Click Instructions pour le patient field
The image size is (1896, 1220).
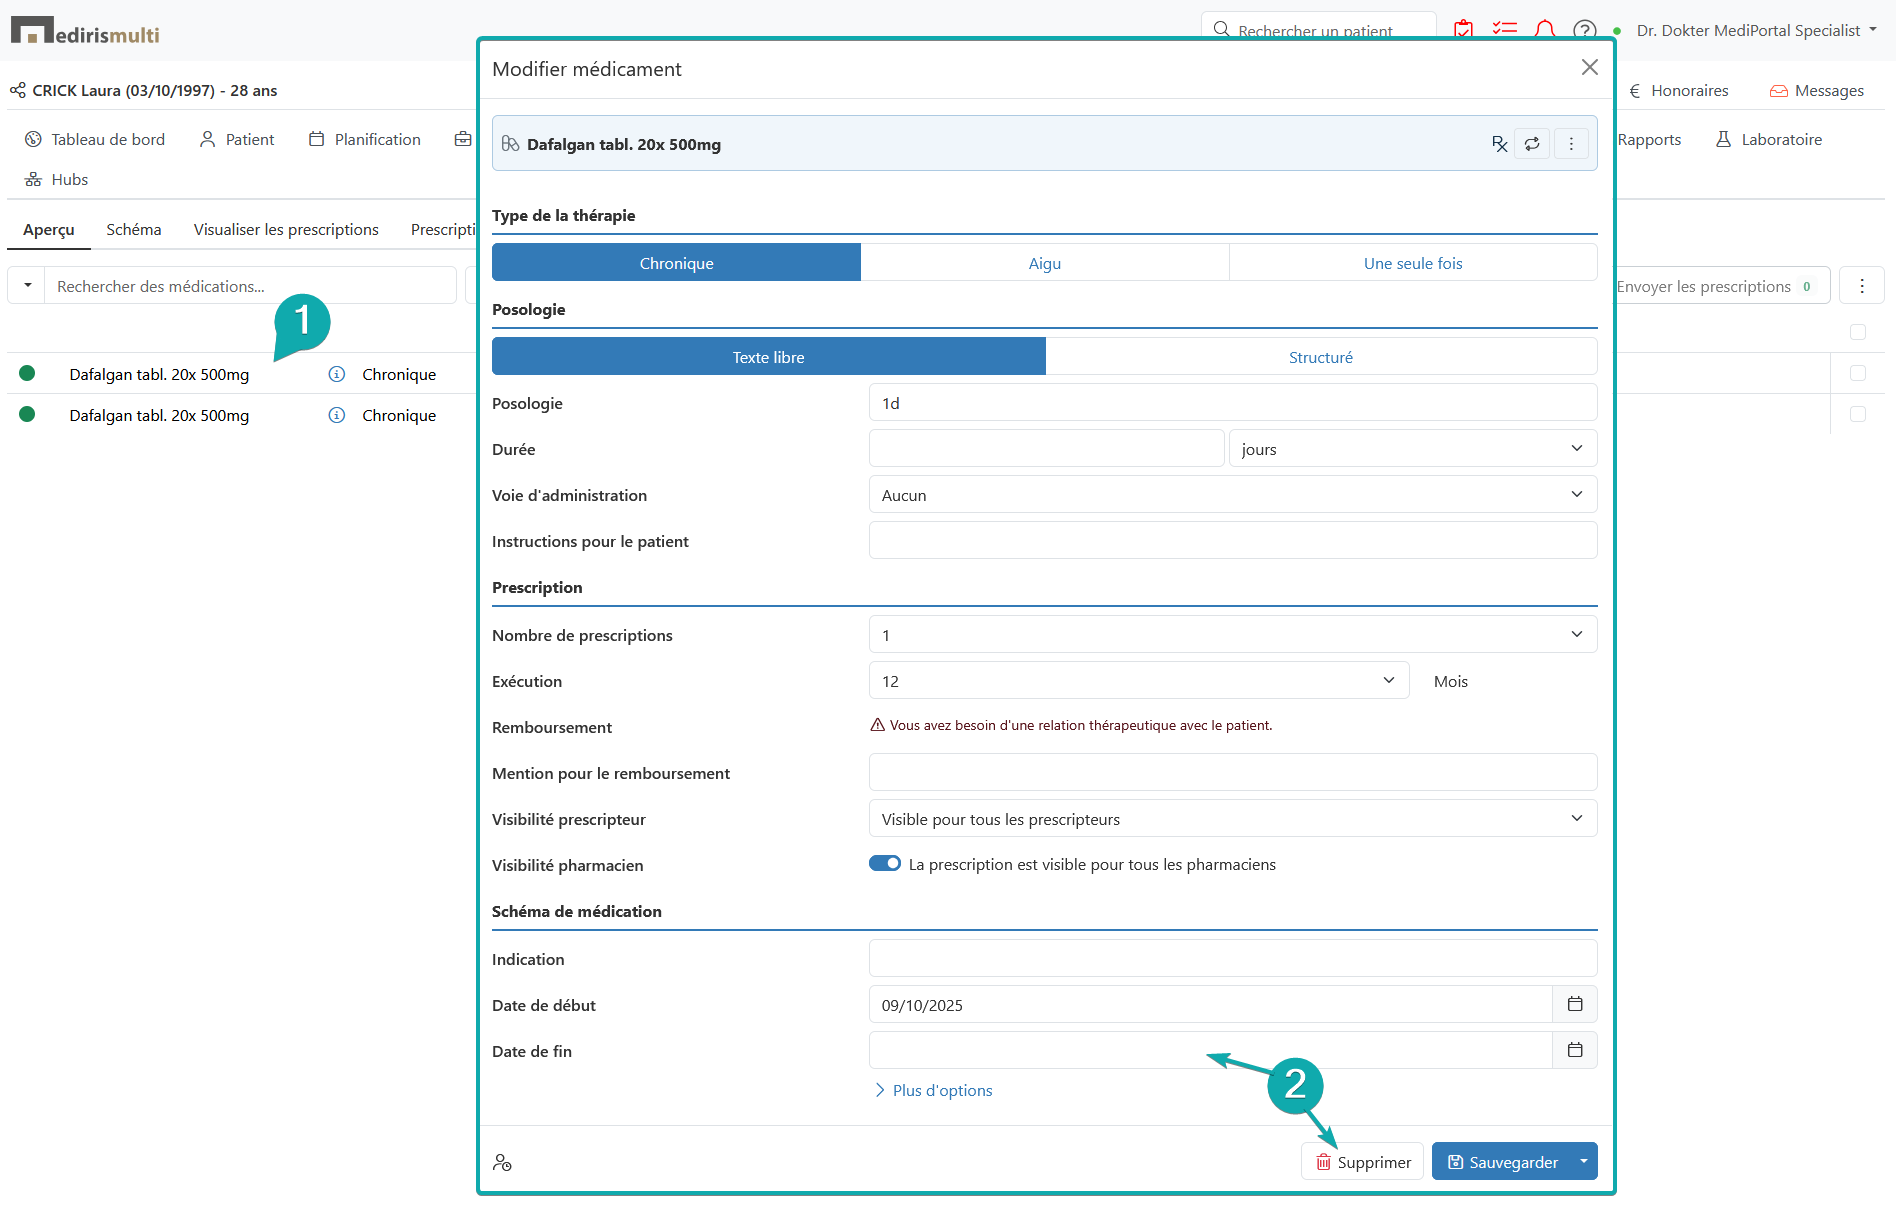point(1233,541)
